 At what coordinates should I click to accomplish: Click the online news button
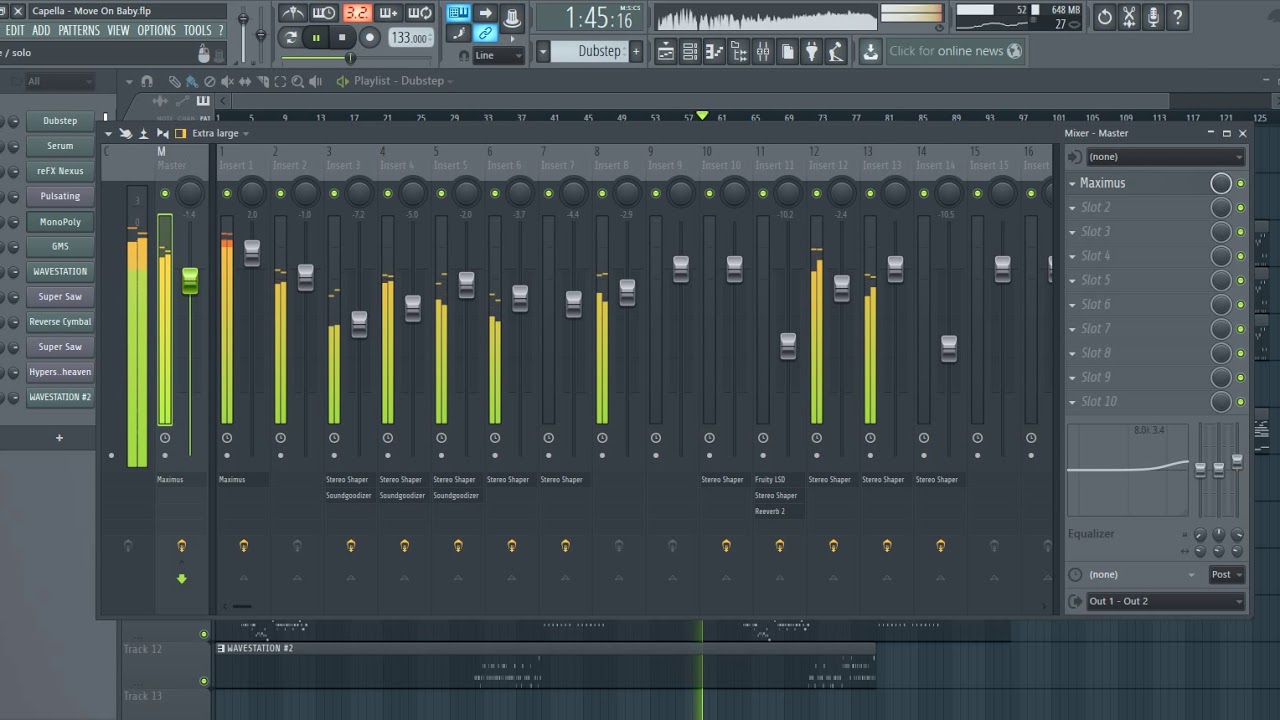click(x=956, y=51)
